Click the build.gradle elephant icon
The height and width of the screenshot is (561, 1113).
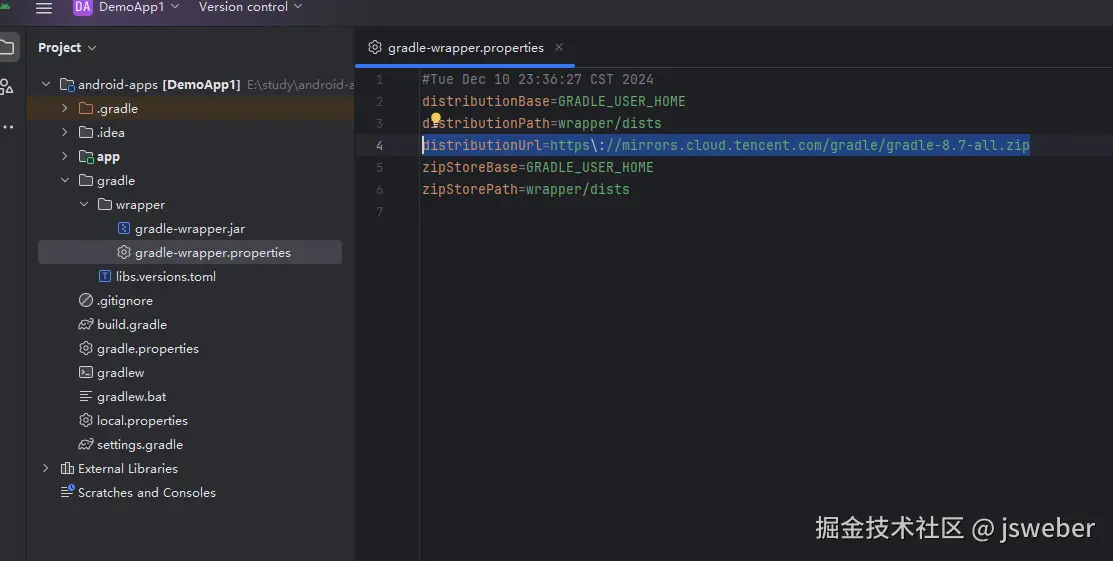86,325
